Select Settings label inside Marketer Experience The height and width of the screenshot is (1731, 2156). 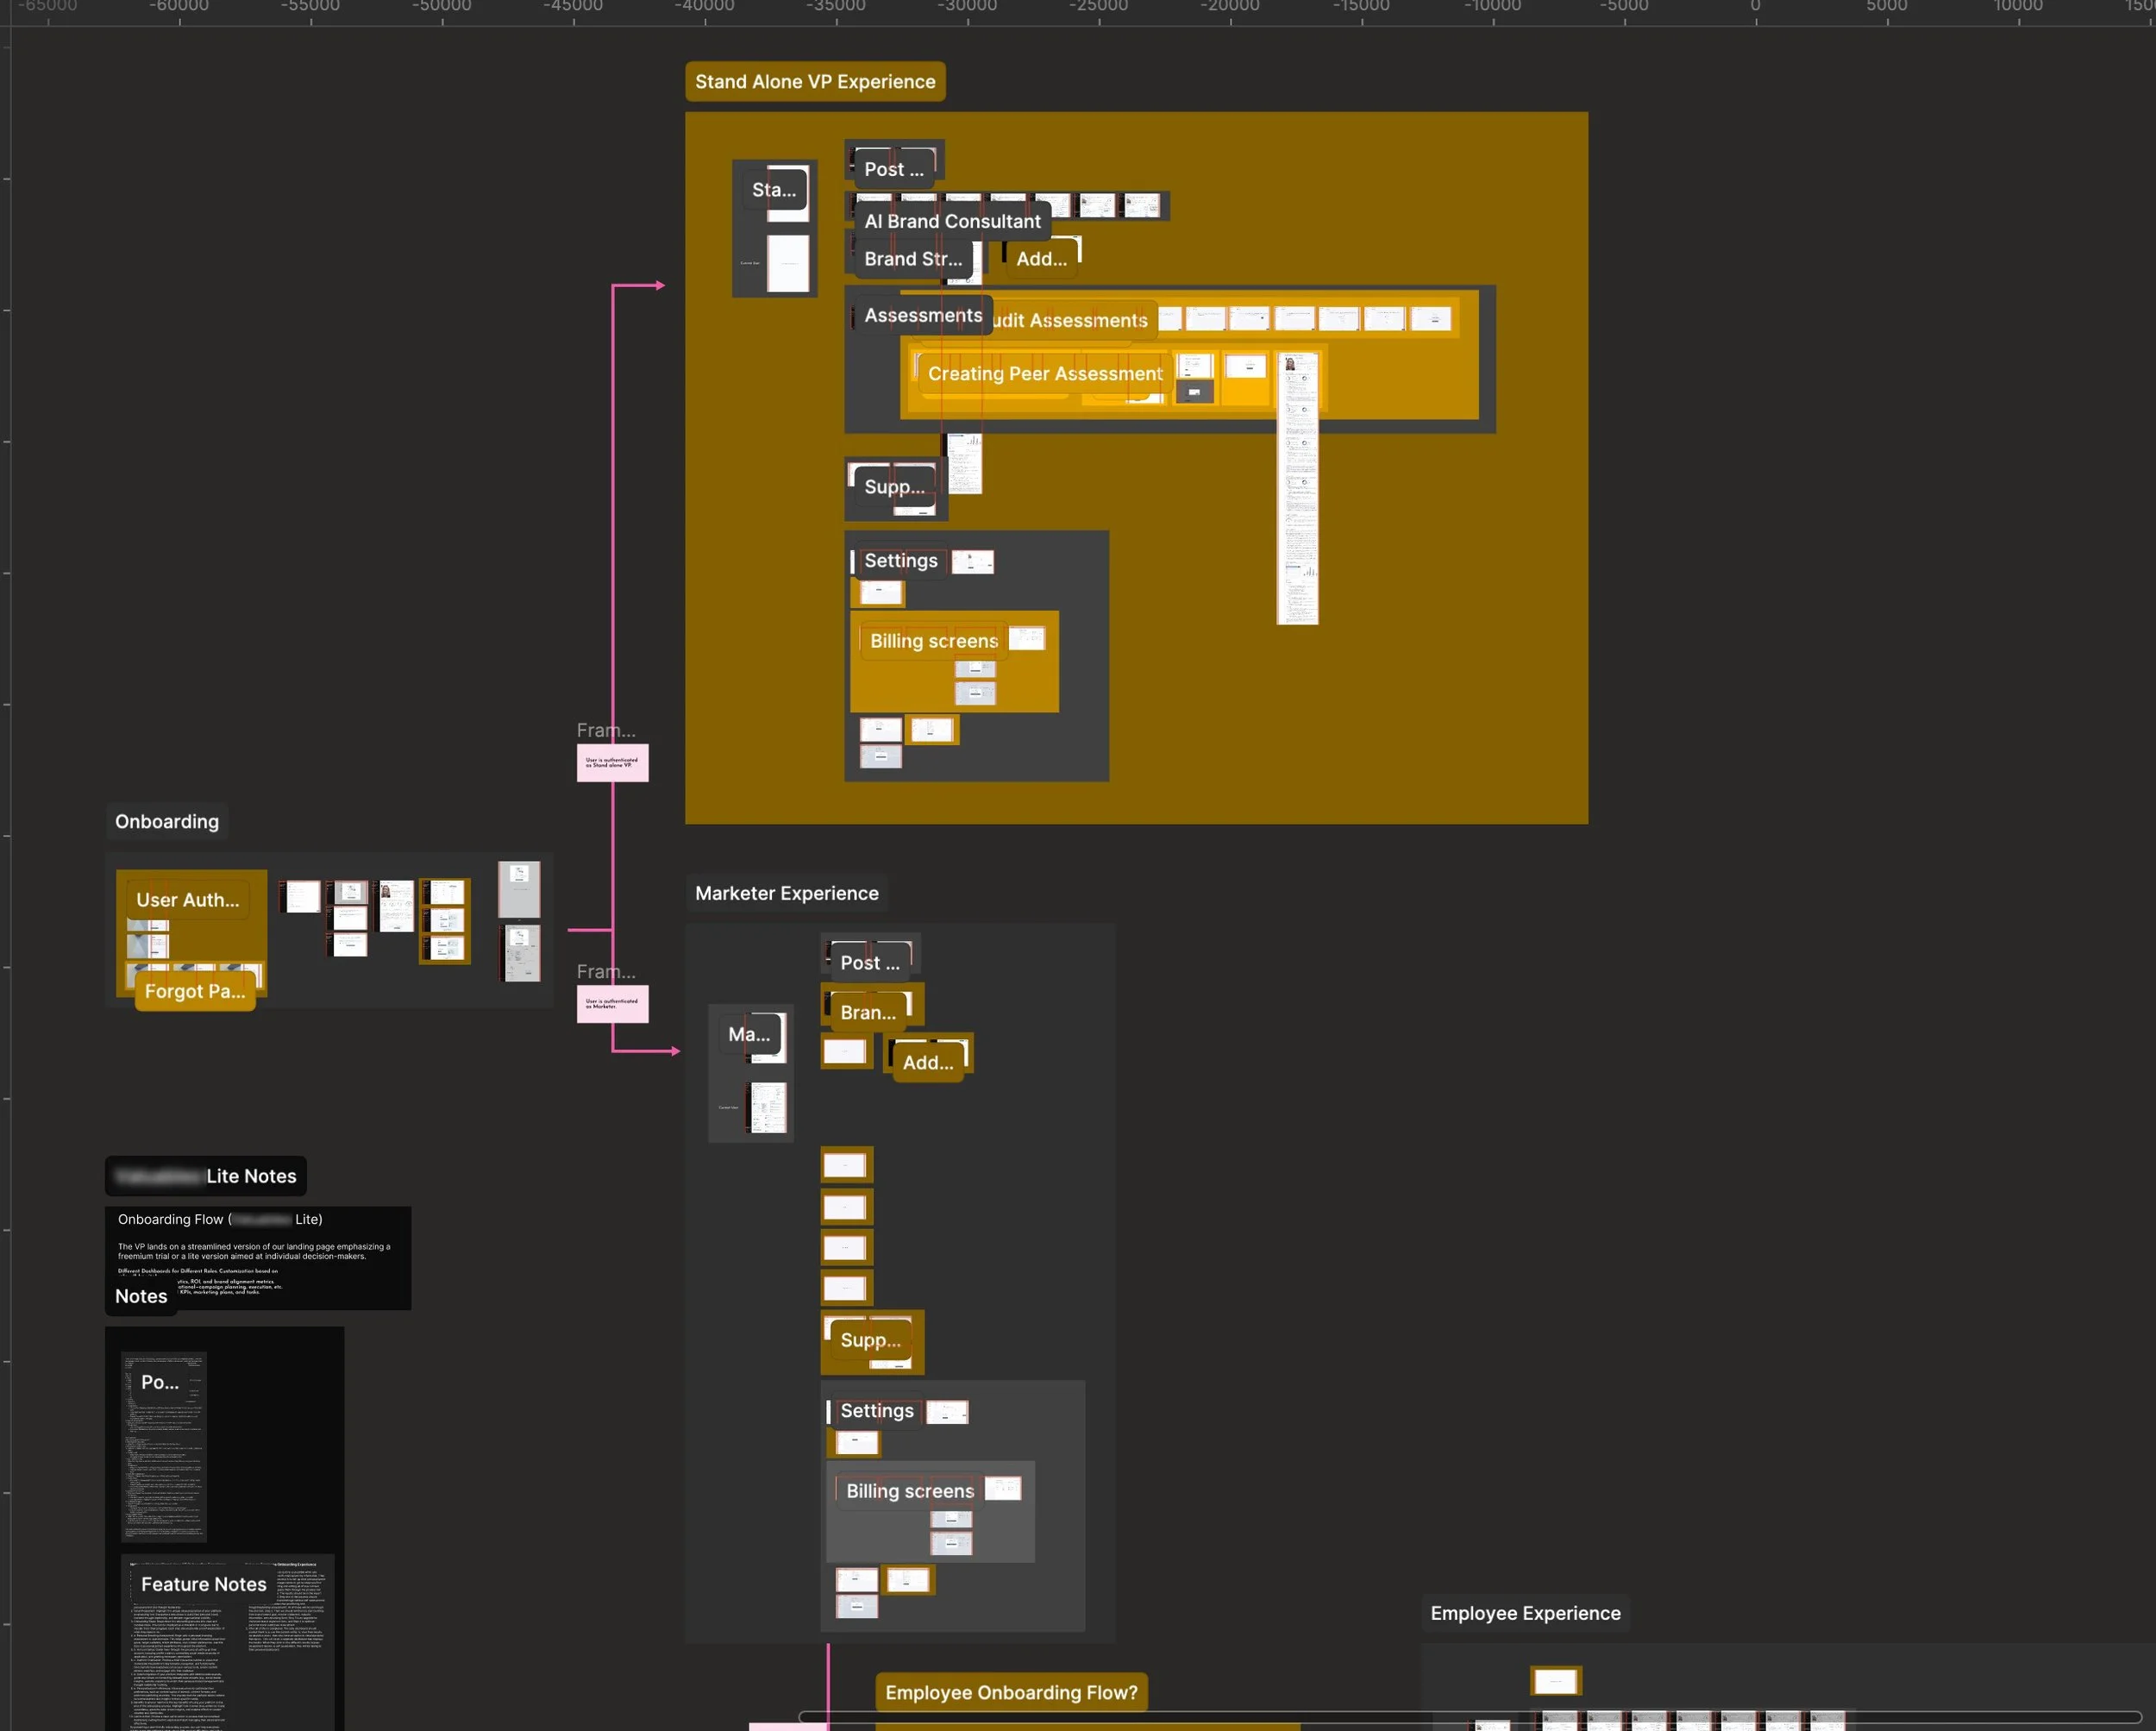(876, 1411)
